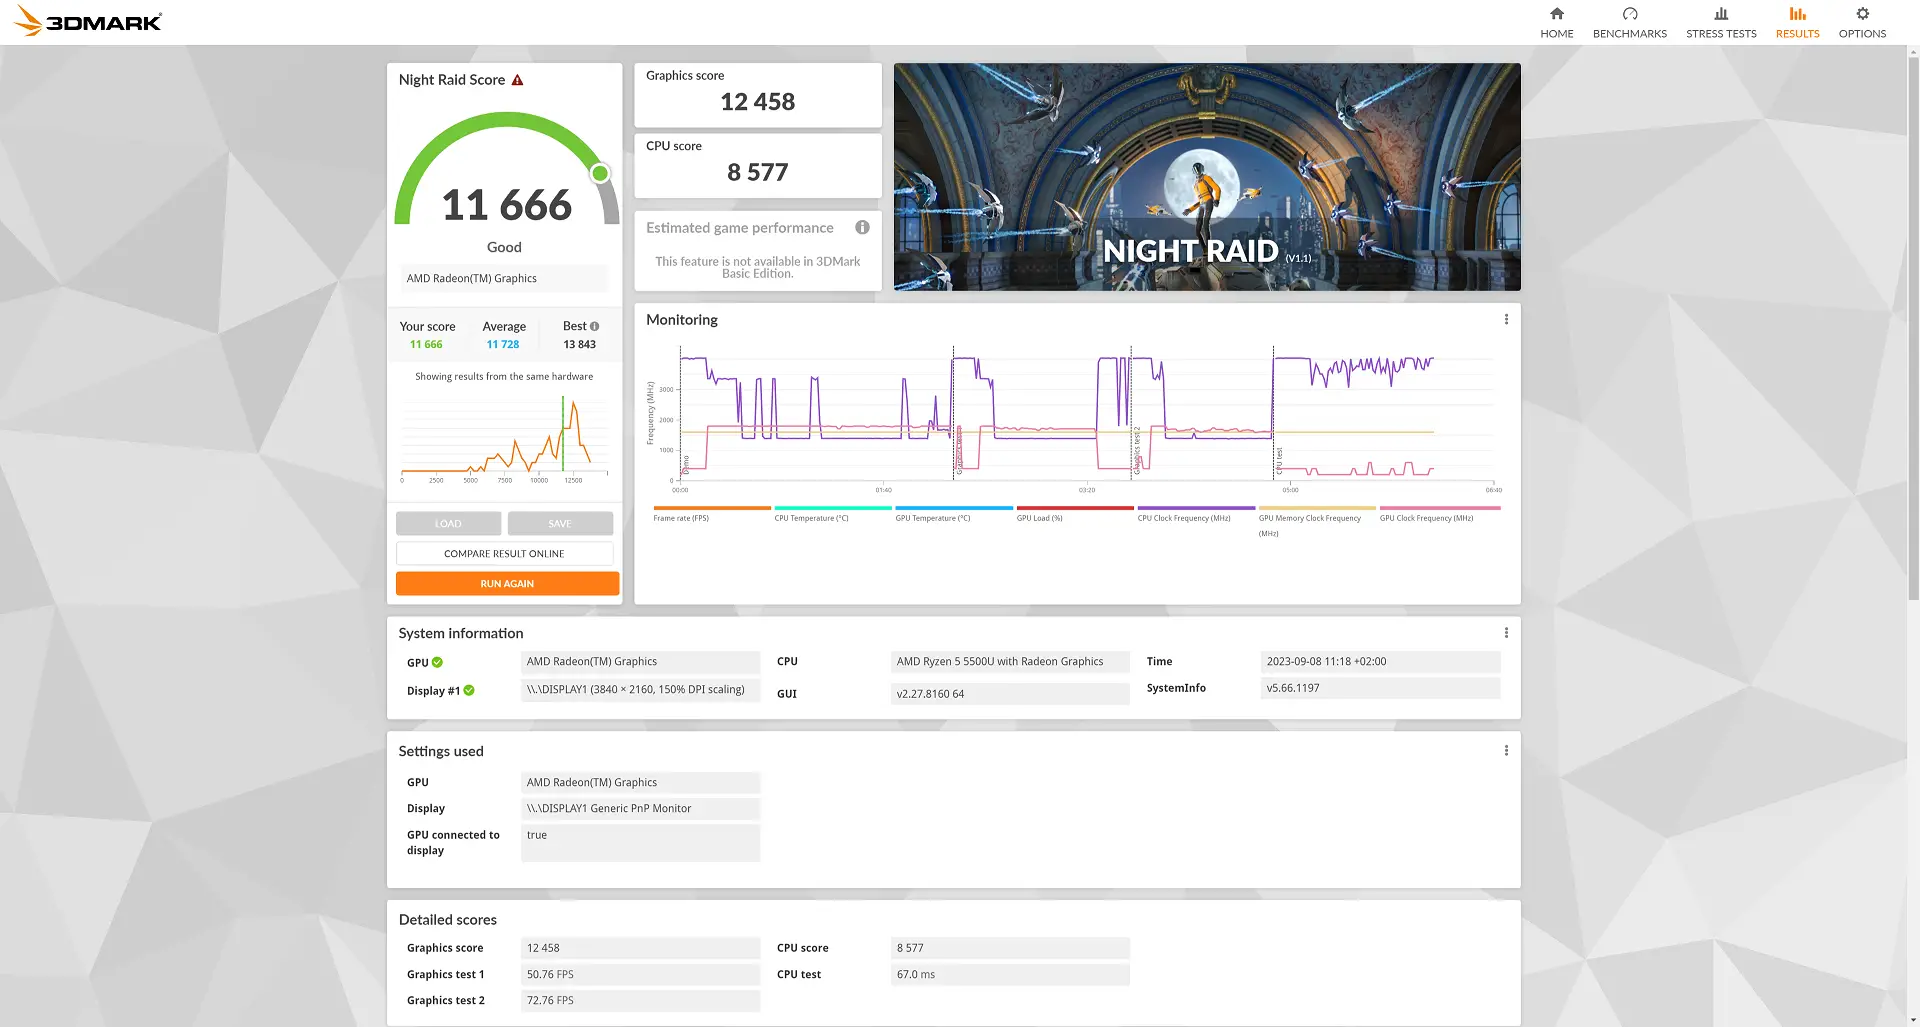Click the info icon for Estimated game performance
This screenshot has height=1027, width=1920.
[x=862, y=228]
